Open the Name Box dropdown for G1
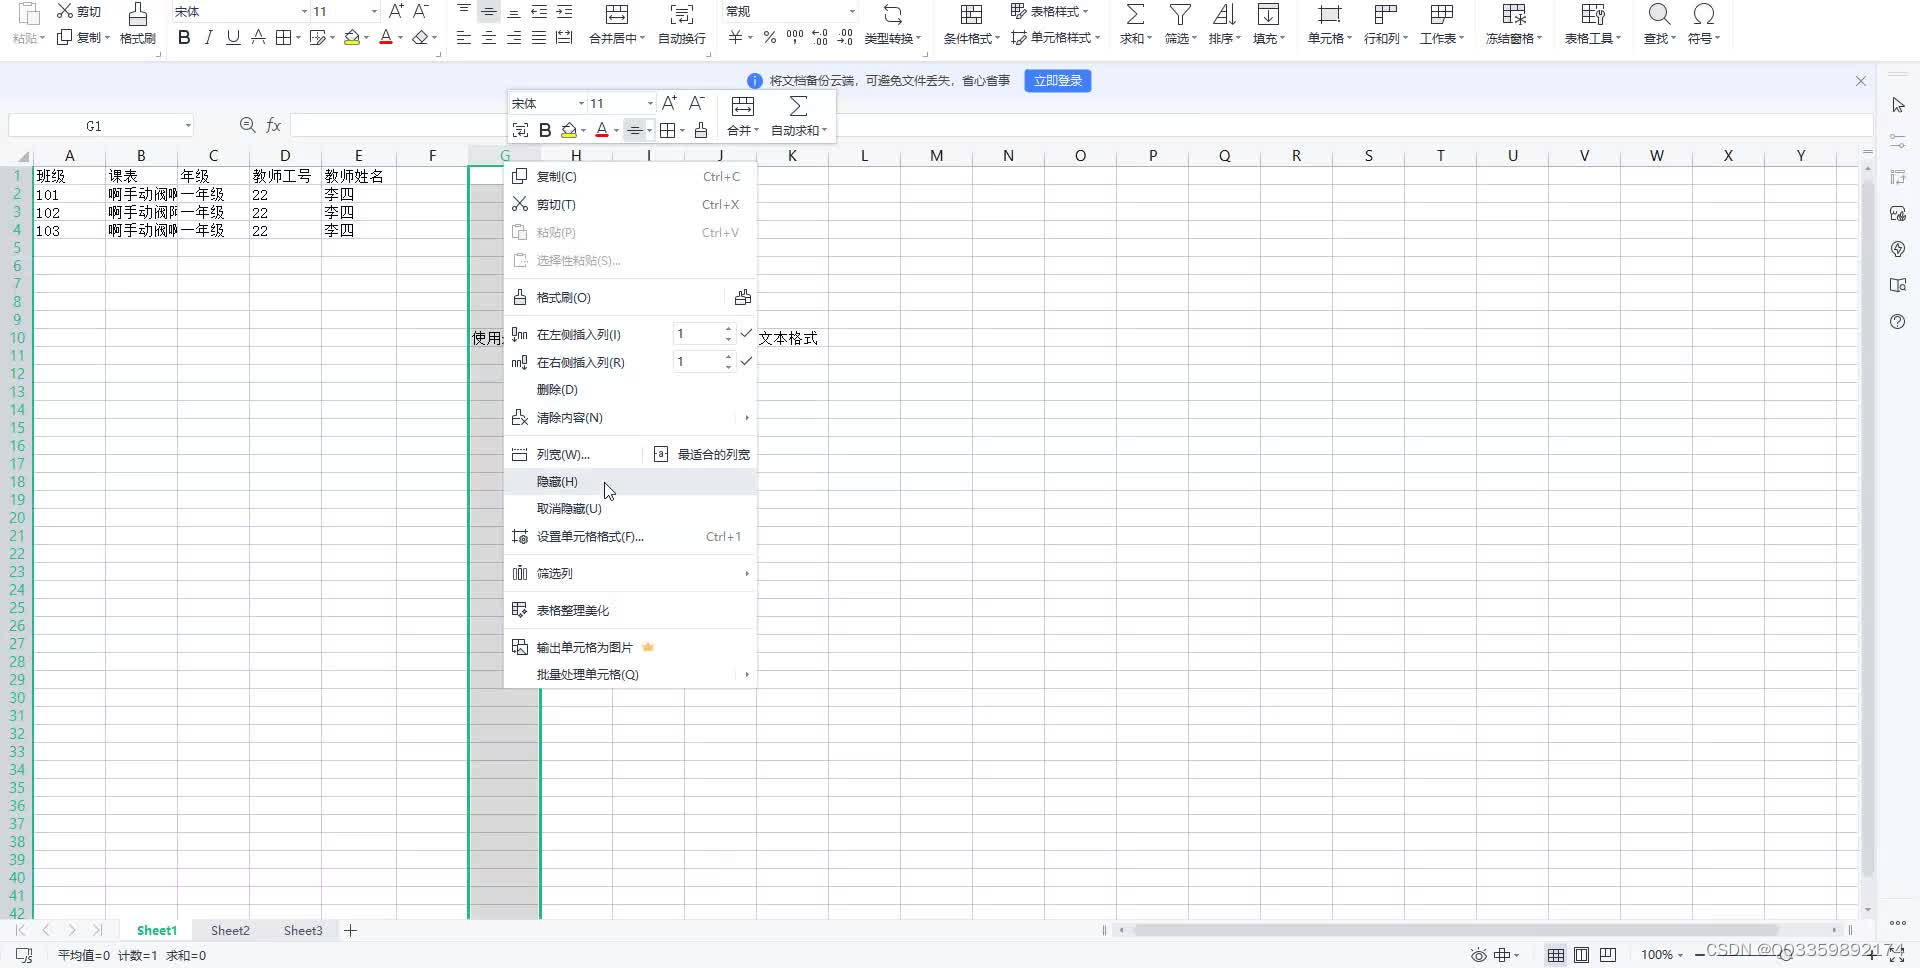The width and height of the screenshot is (1920, 968). click(188, 126)
